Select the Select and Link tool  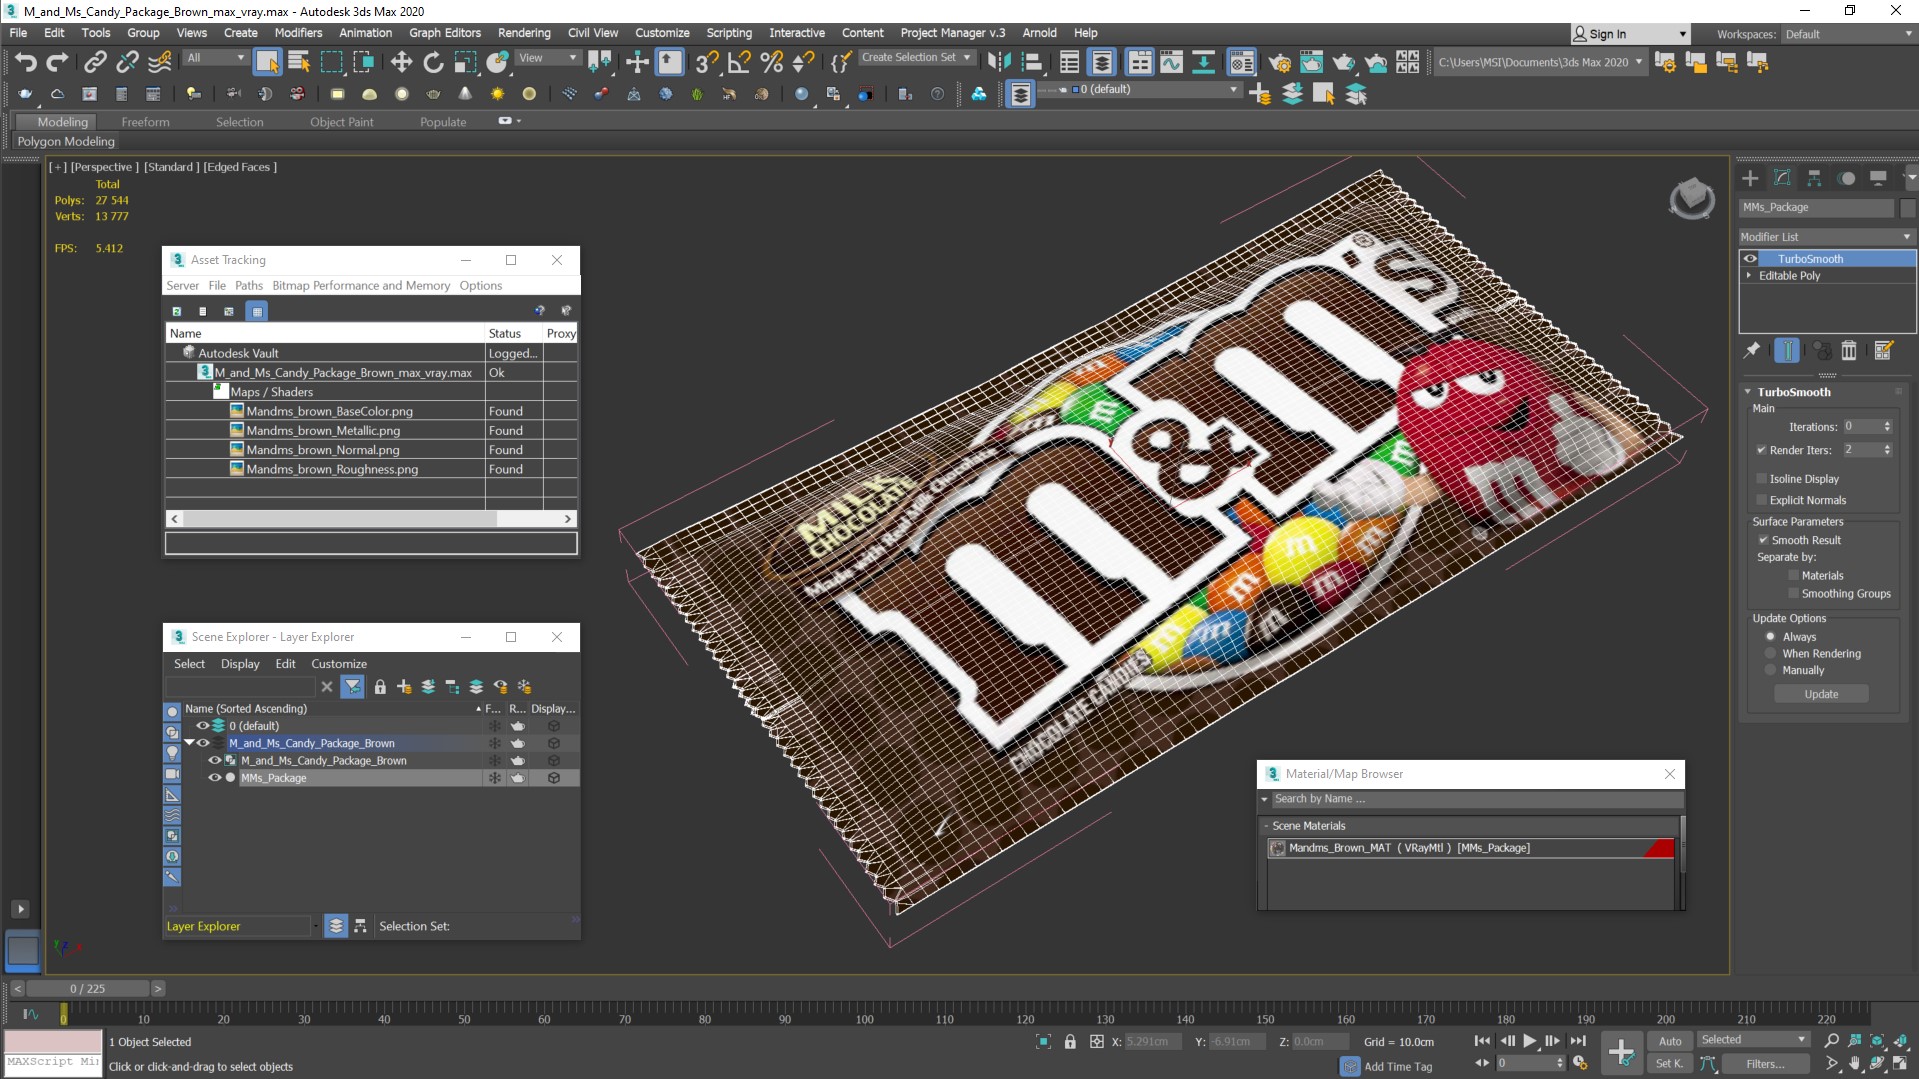click(x=95, y=63)
